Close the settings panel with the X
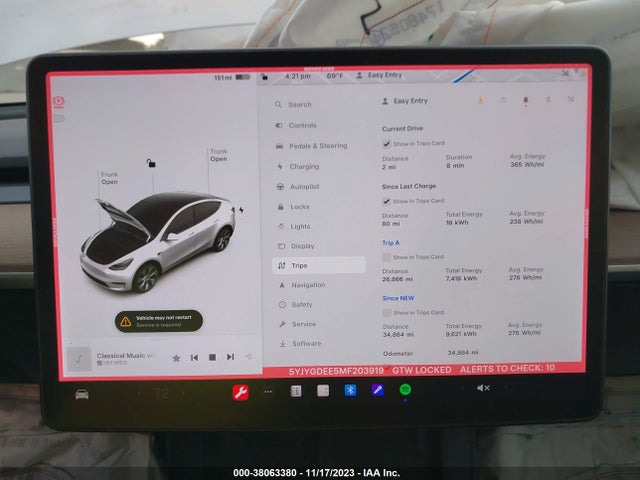Screen dimensions: 640x480 [x=571, y=99]
